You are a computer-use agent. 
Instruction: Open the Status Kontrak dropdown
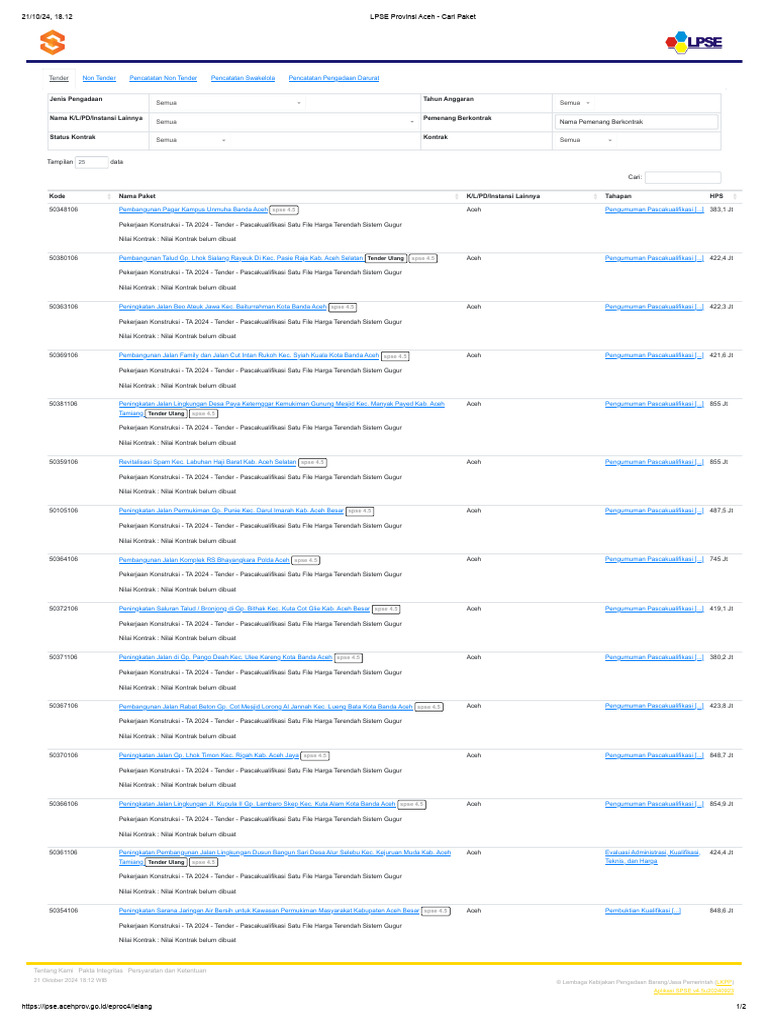[x=191, y=140]
